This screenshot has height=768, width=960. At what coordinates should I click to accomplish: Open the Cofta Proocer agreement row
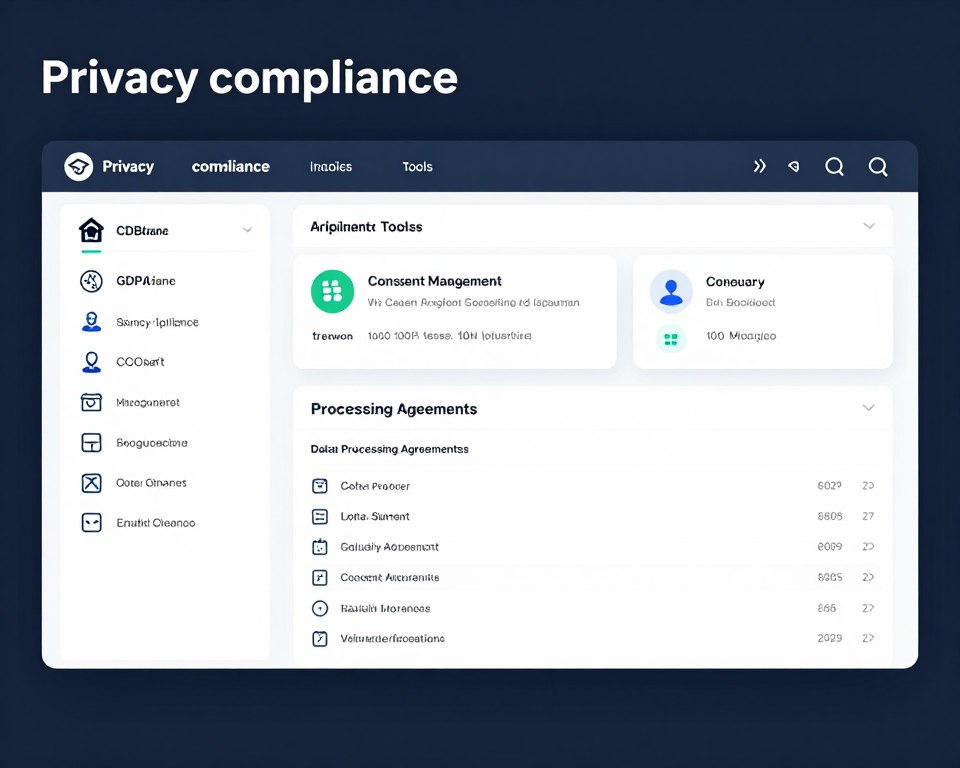592,486
